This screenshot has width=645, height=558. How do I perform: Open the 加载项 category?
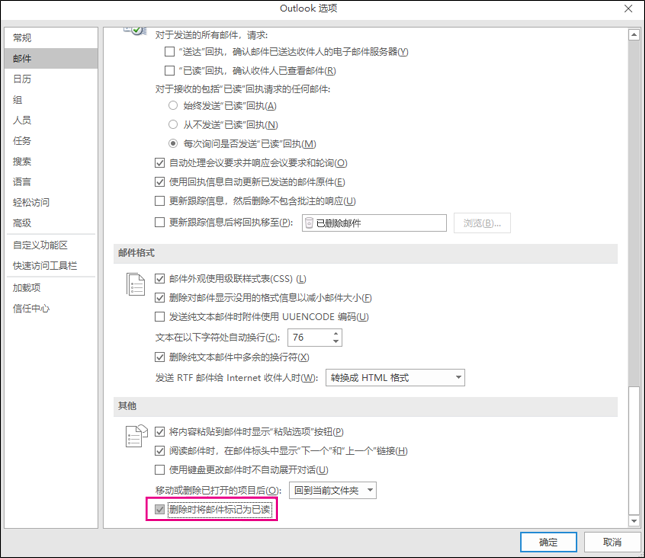[x=51, y=288]
